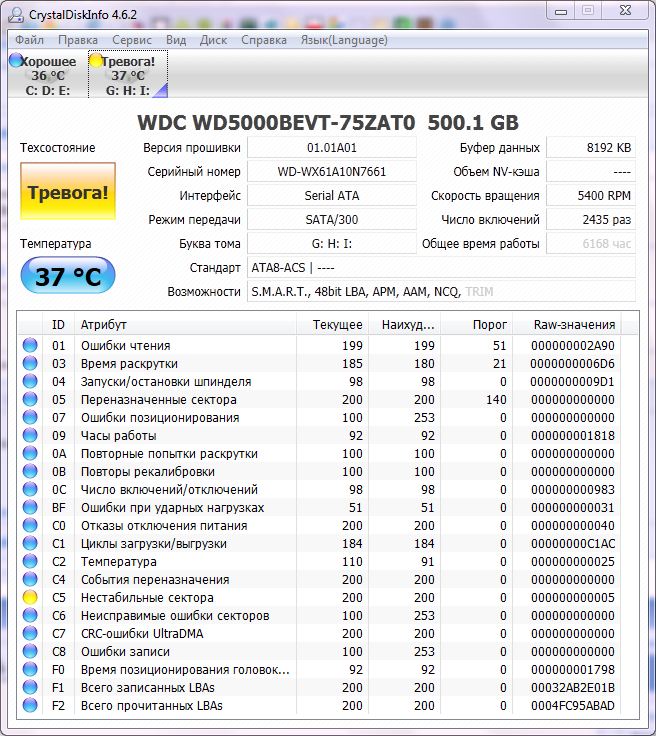Click the Время раскрутки attribute name
Viewport: 656px width, 736px height.
pos(129,364)
